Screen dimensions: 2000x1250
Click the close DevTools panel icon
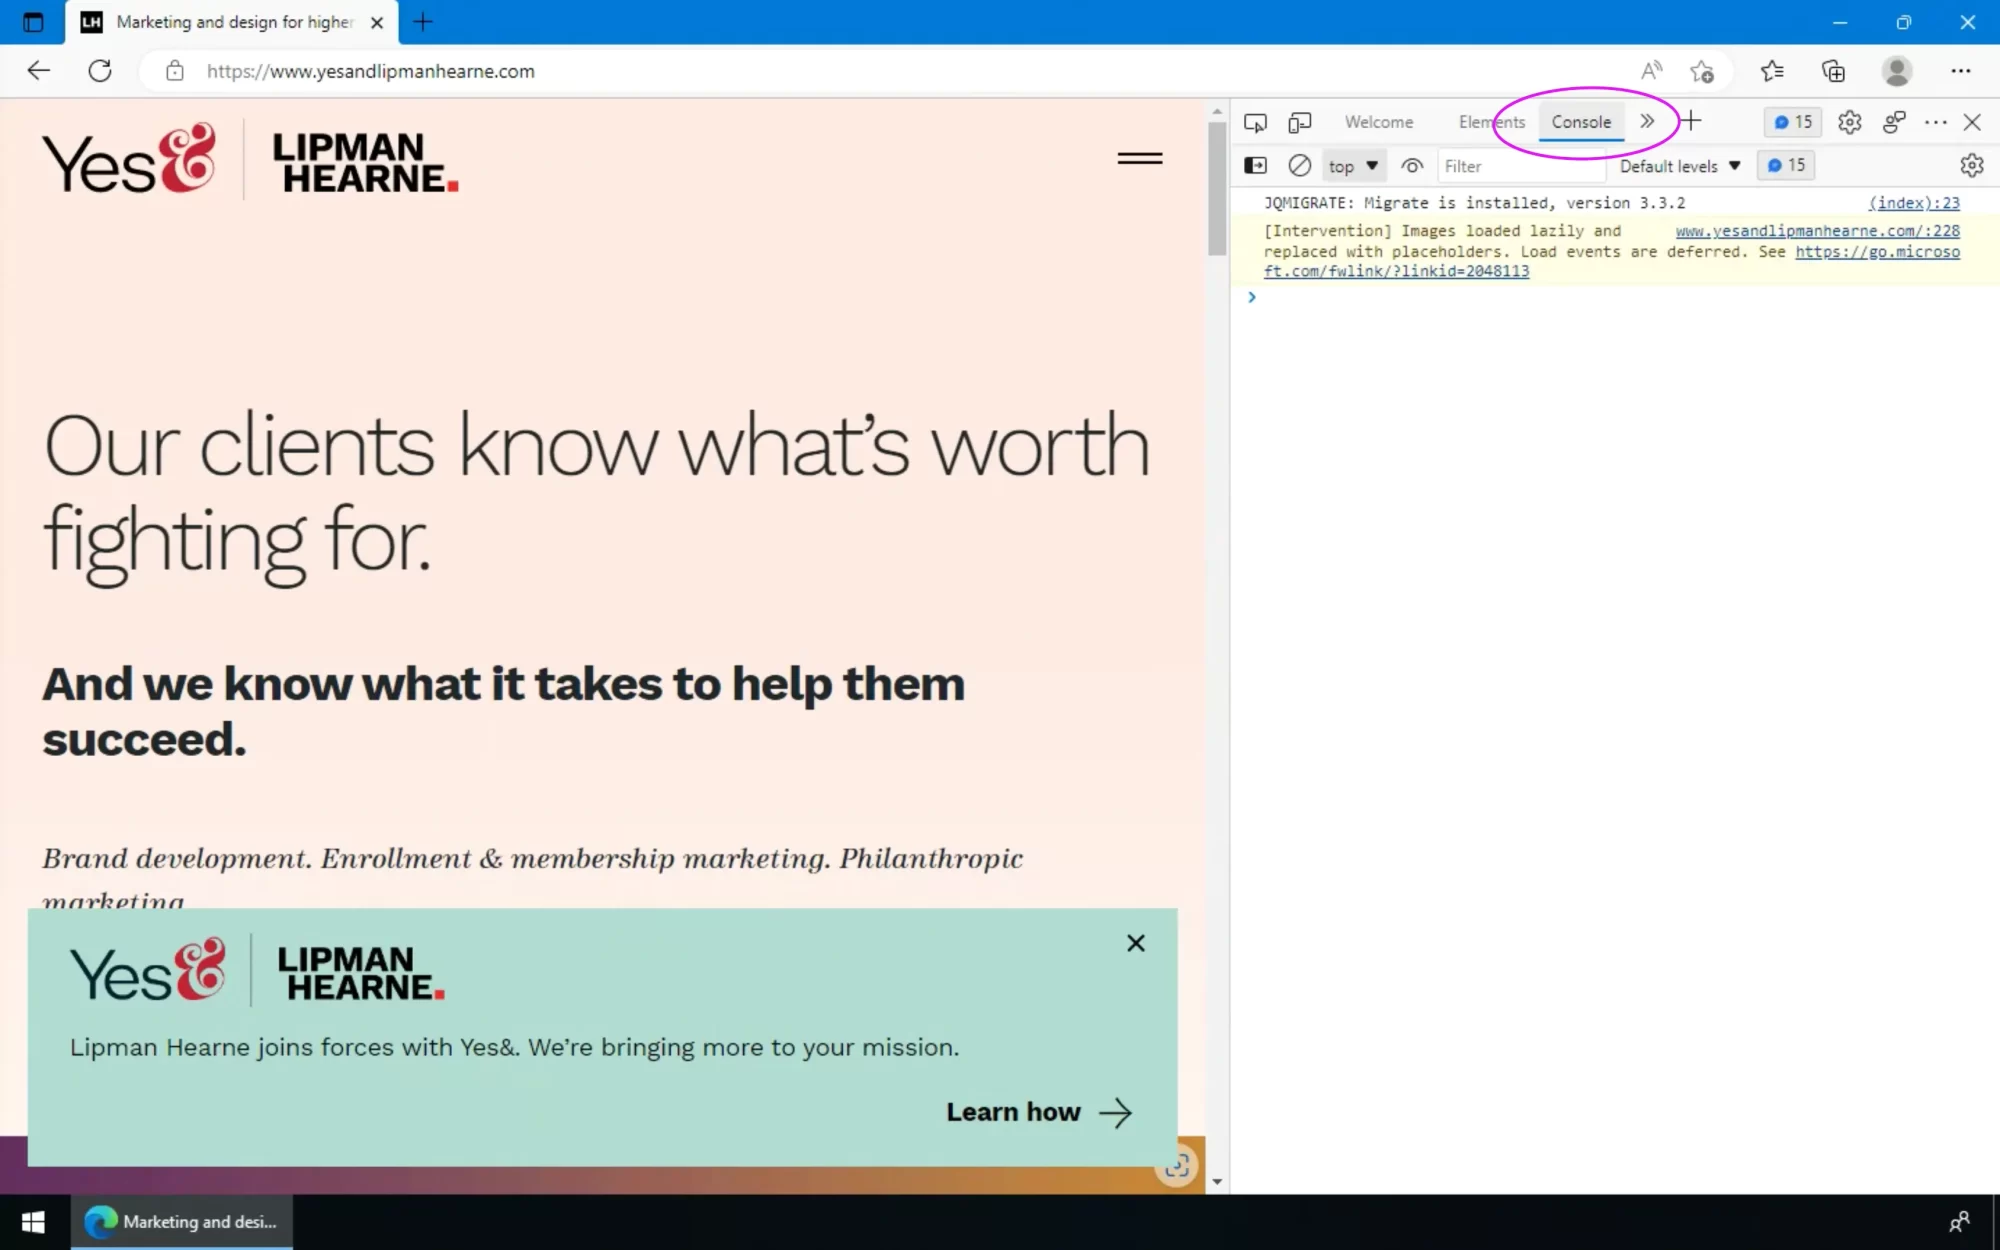coord(1973,121)
